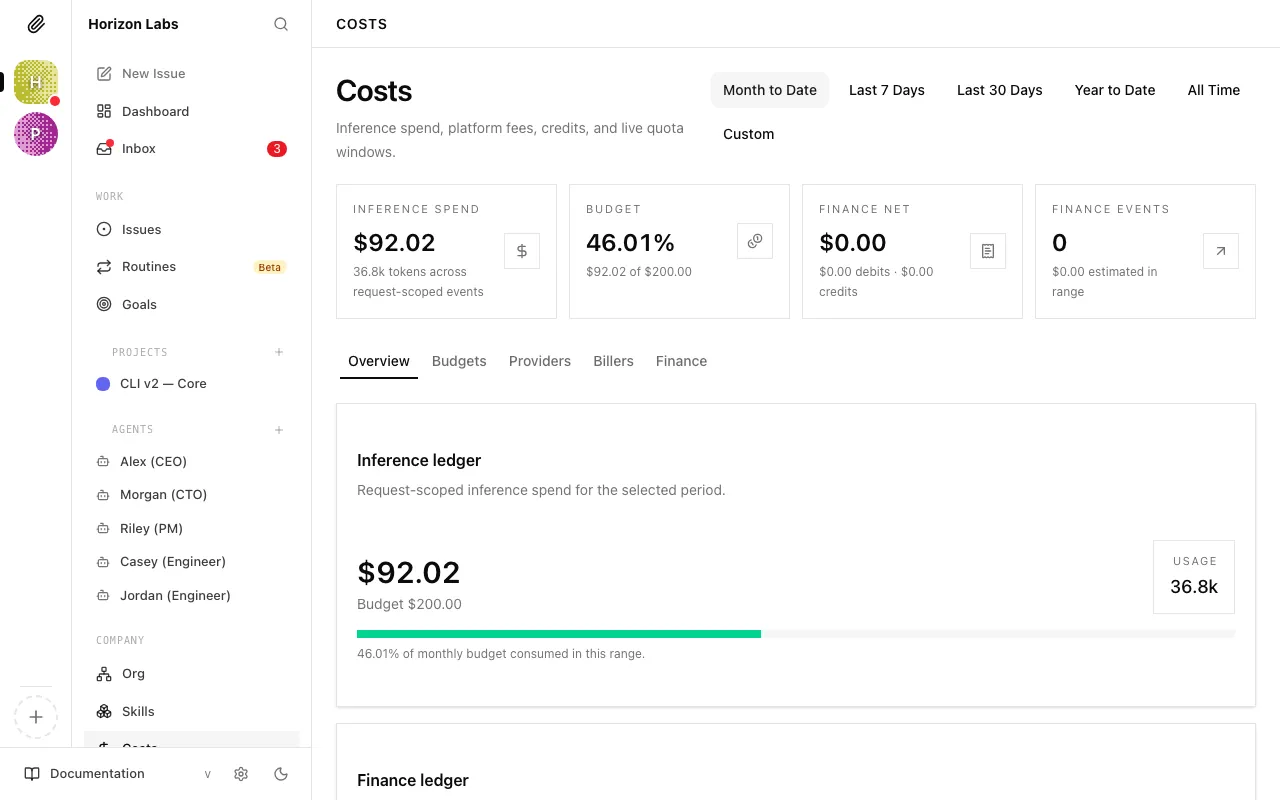
Task: Click the version 'v' label by Documentation
Action: [208, 774]
